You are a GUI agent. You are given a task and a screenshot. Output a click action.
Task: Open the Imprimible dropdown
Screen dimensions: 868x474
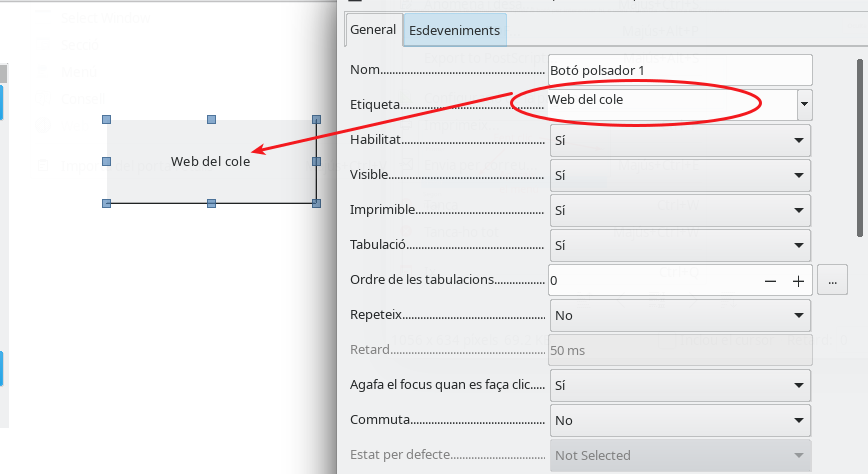(x=680, y=211)
